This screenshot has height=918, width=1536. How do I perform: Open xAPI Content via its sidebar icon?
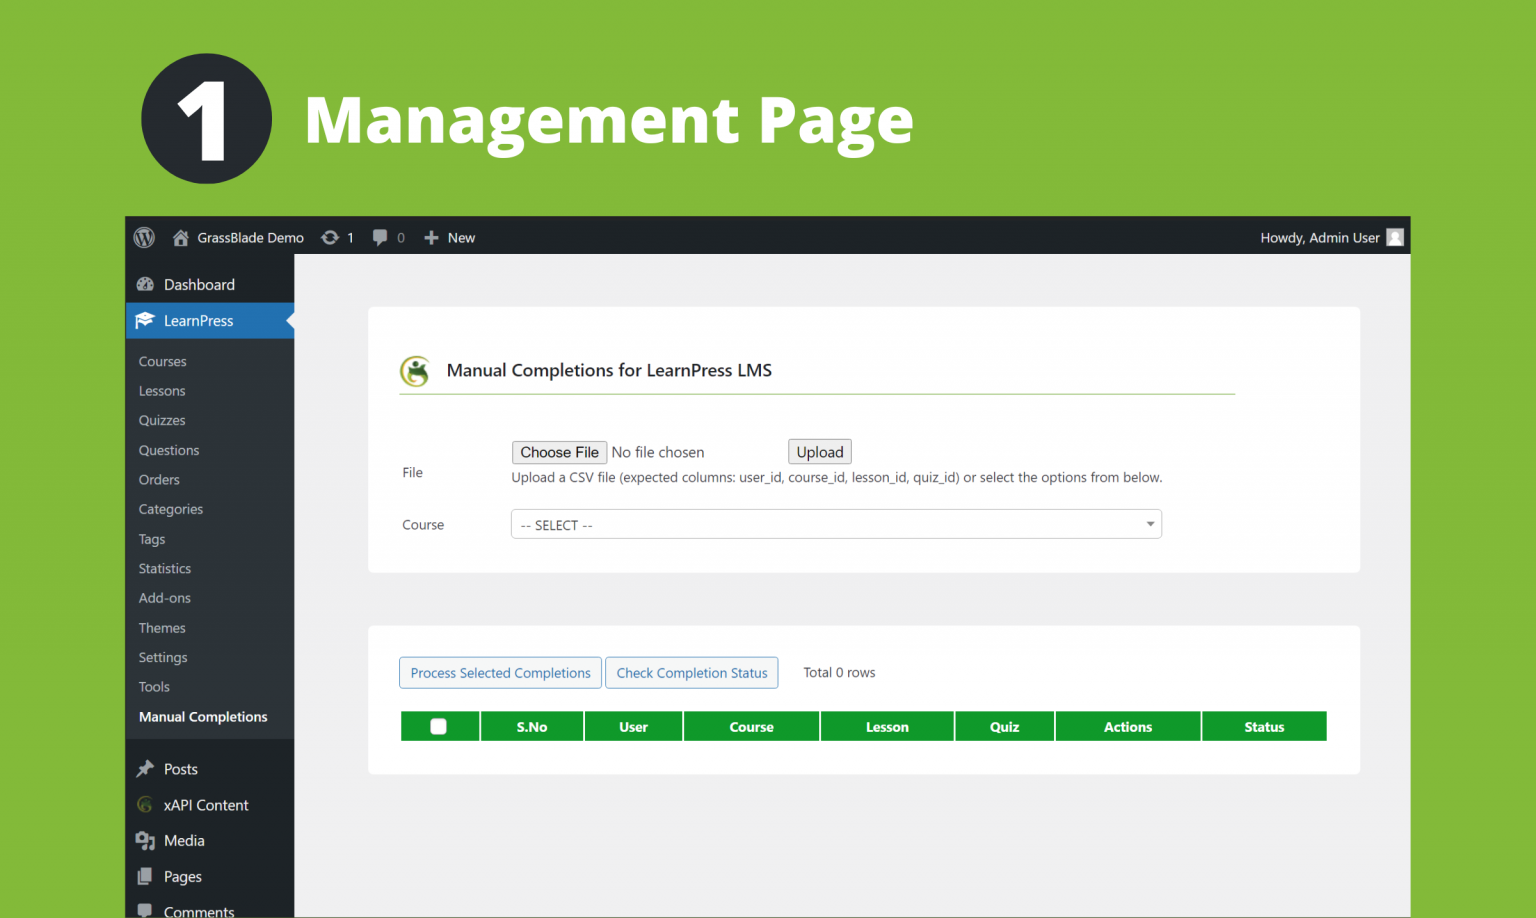145,805
